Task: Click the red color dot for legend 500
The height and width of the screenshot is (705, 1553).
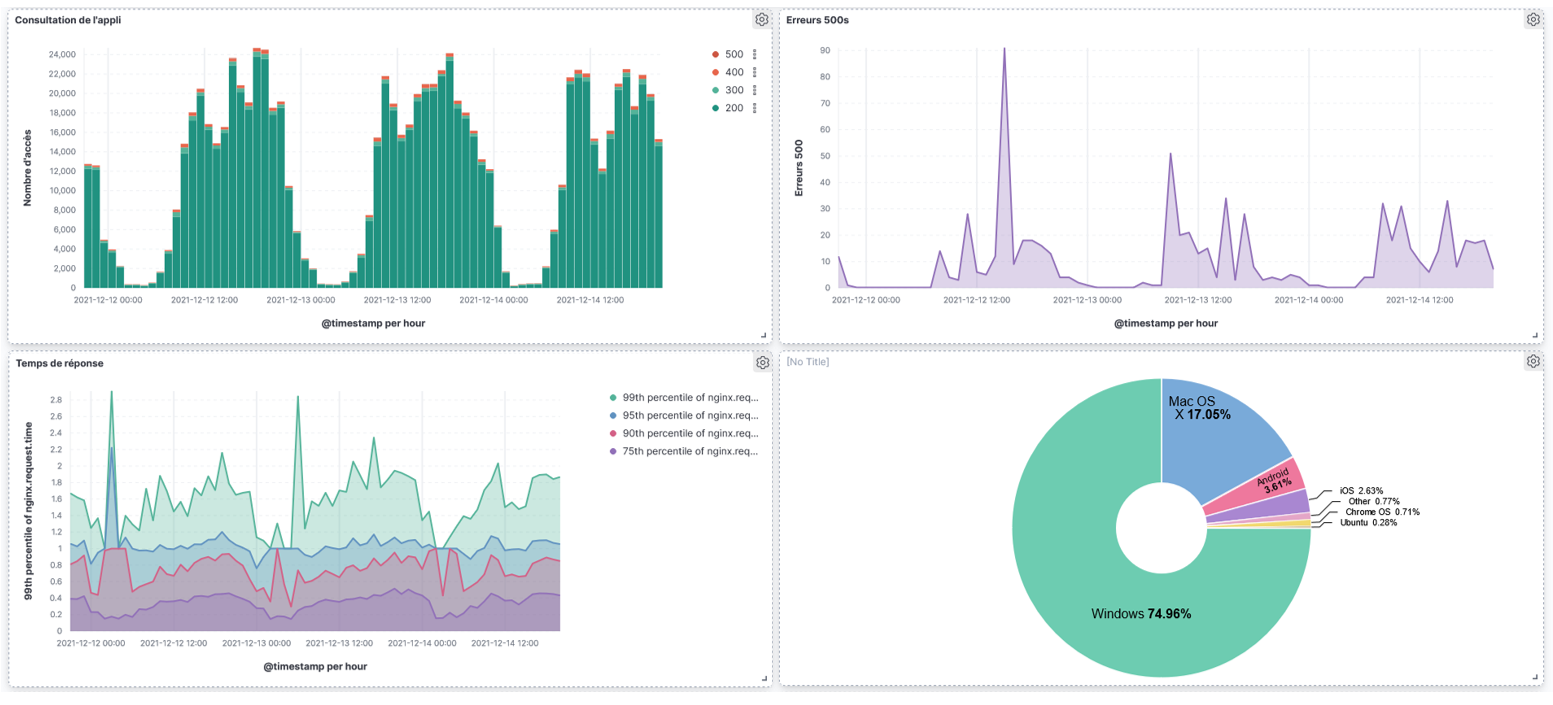Action: [x=714, y=54]
